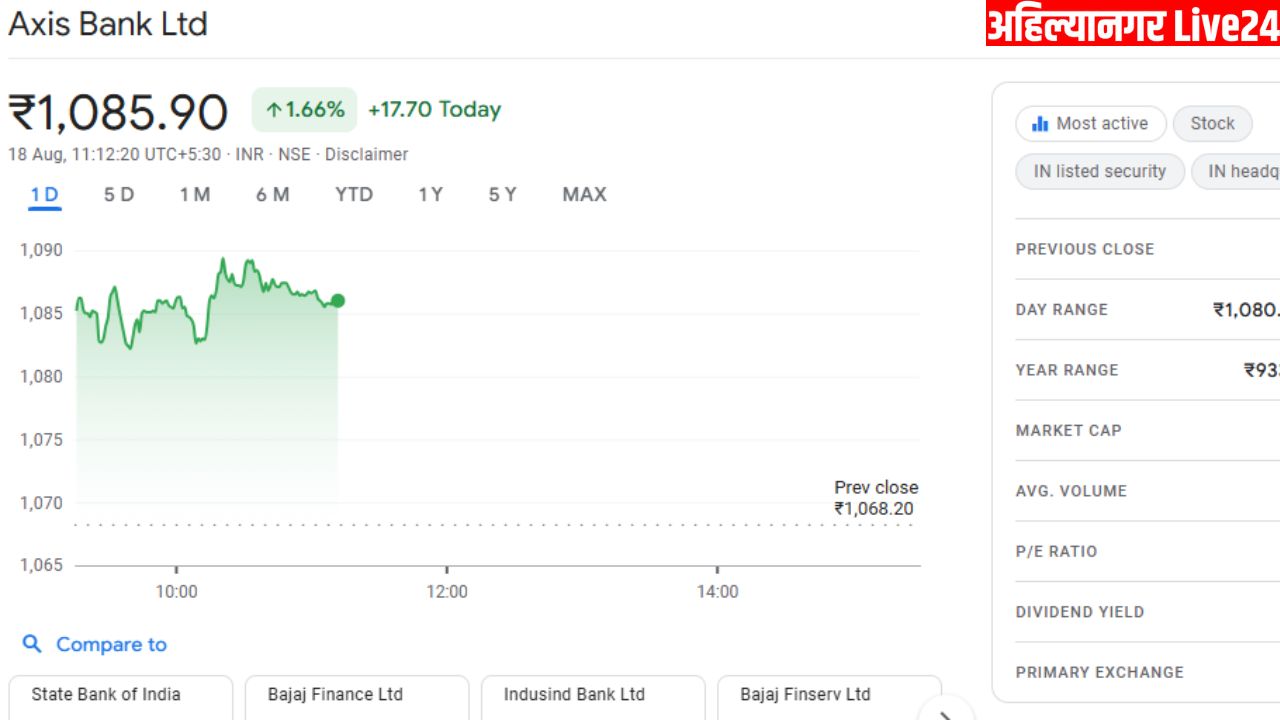
Task: Switch to the 5D chart tab
Action: 119,195
